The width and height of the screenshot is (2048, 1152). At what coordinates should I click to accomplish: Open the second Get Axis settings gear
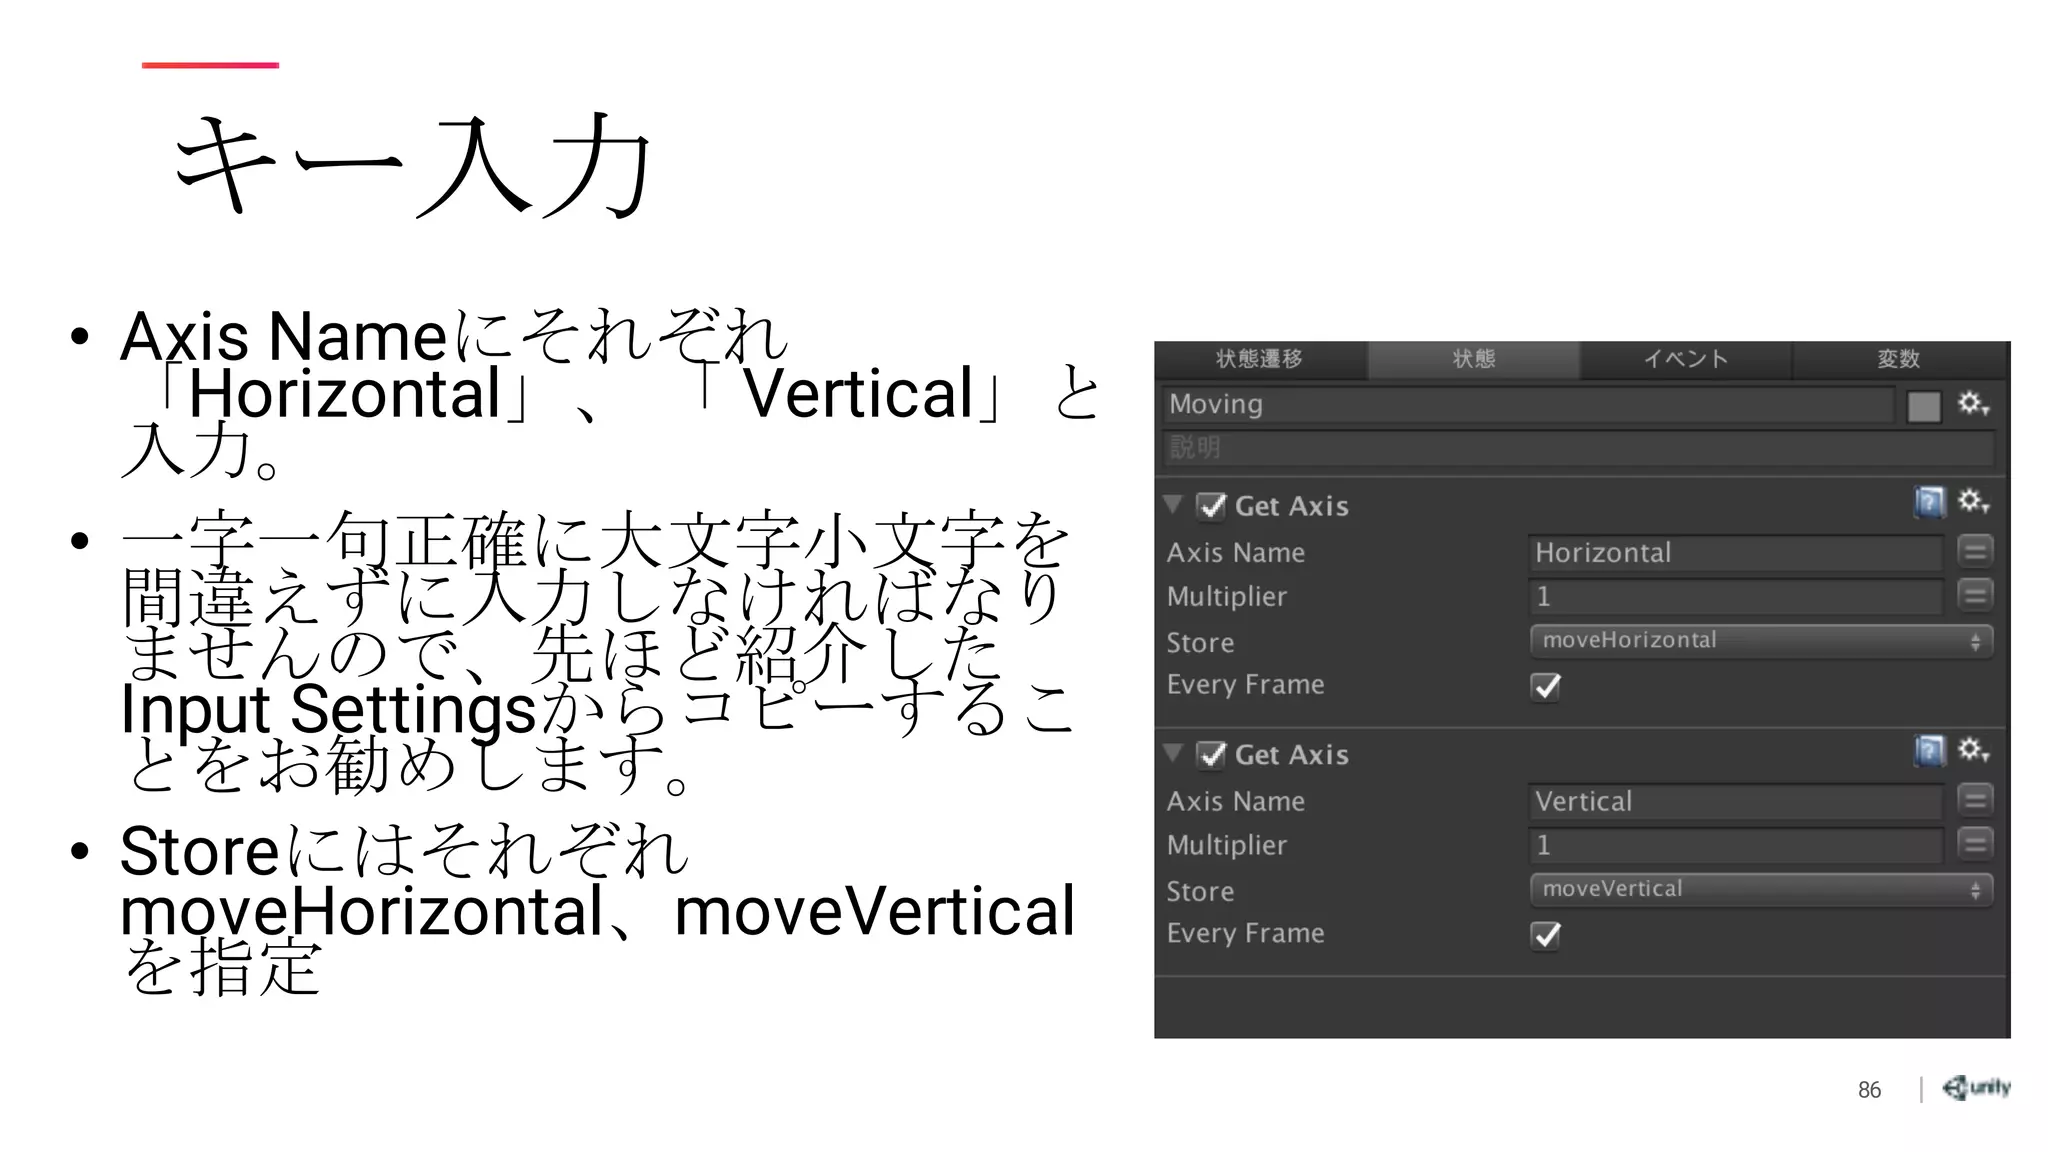coord(1972,750)
